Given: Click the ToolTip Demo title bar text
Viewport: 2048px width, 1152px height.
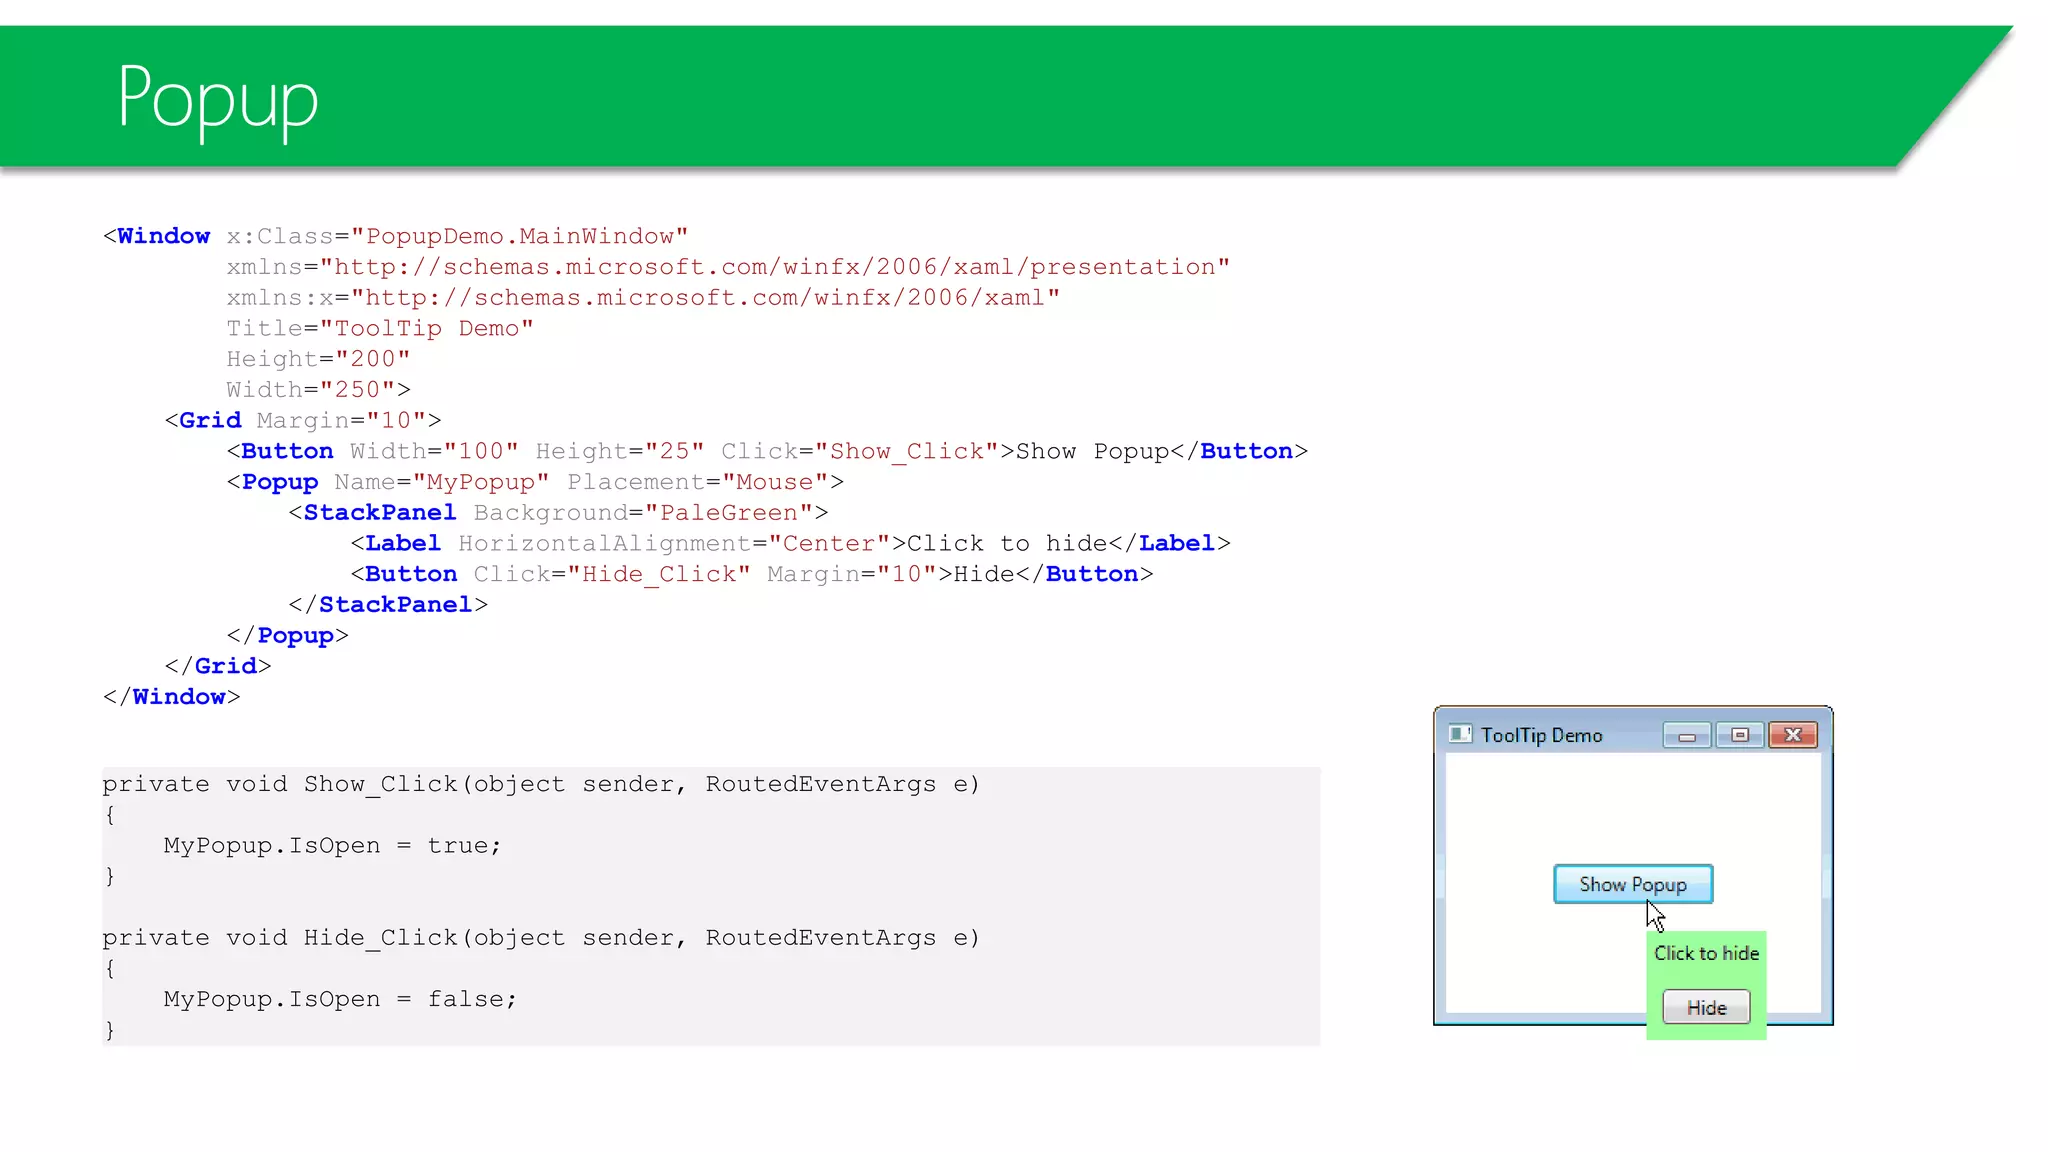Looking at the screenshot, I should click(1541, 735).
